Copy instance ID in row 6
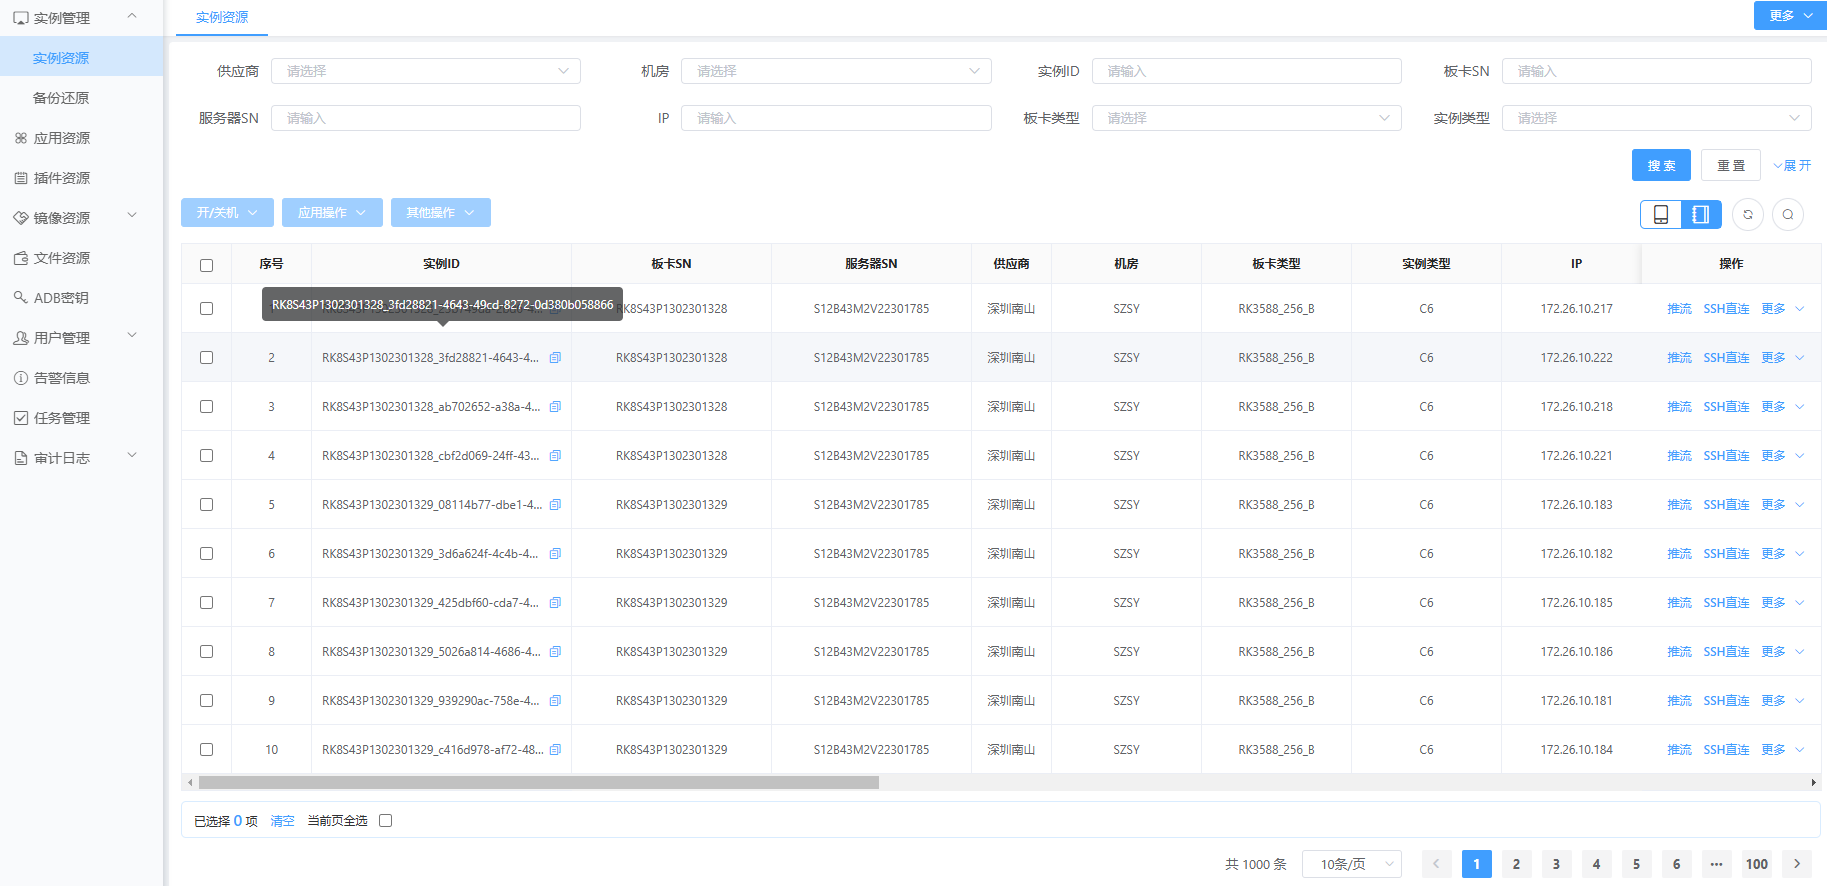The height and width of the screenshot is (886, 1827). click(x=555, y=554)
